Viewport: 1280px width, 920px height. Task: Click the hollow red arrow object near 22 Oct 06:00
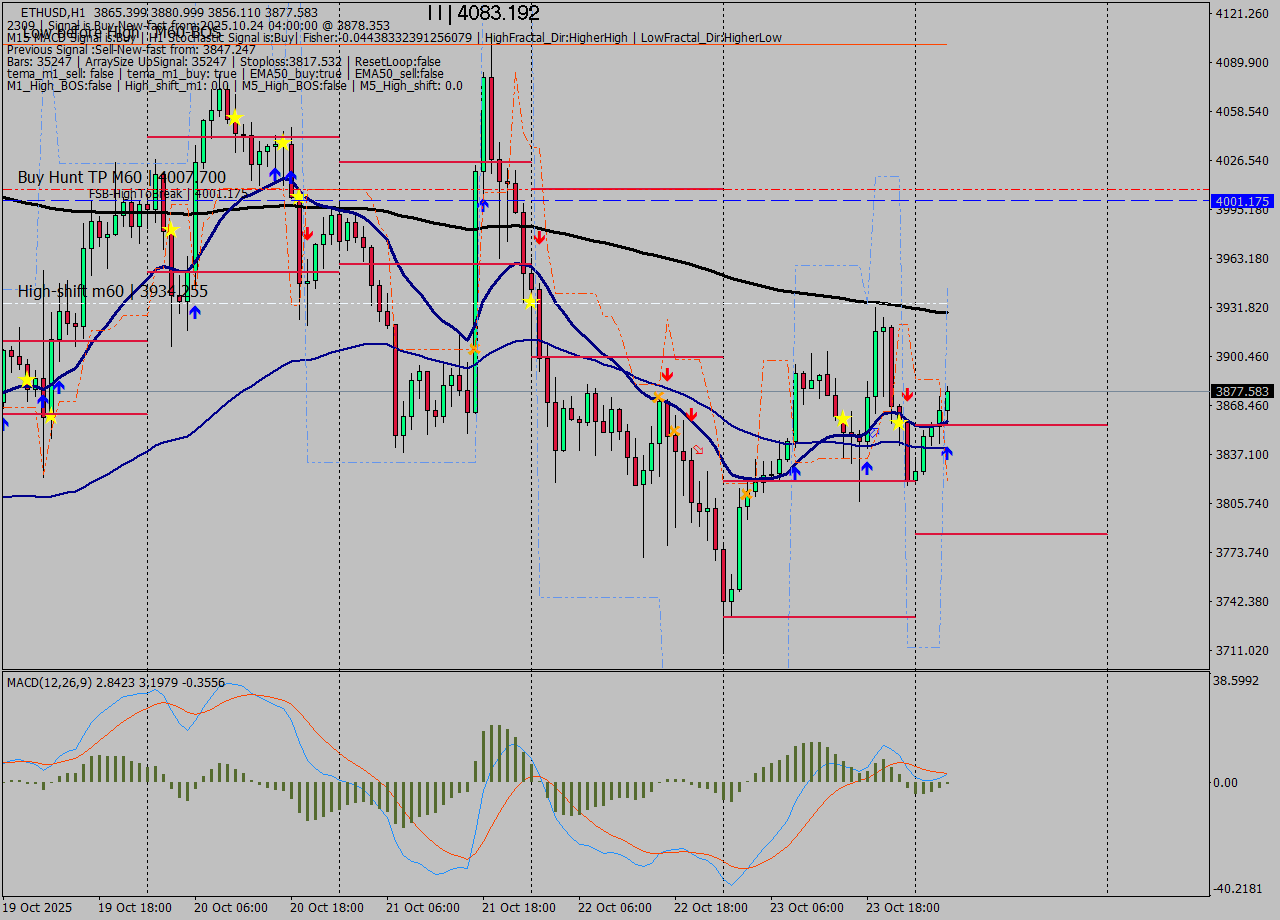point(697,450)
